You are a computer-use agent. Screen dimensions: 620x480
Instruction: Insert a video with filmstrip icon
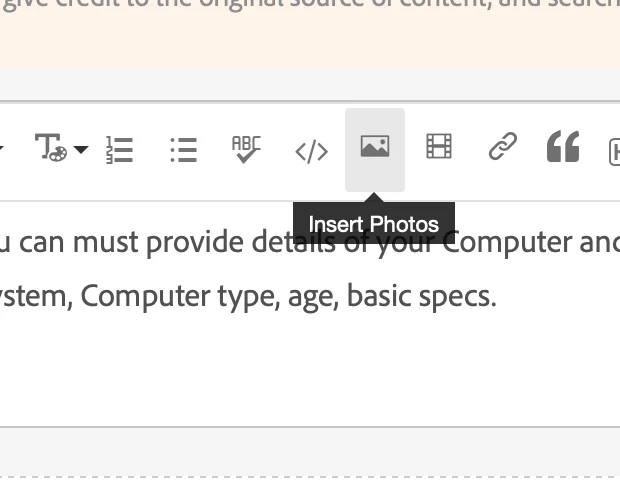click(439, 146)
